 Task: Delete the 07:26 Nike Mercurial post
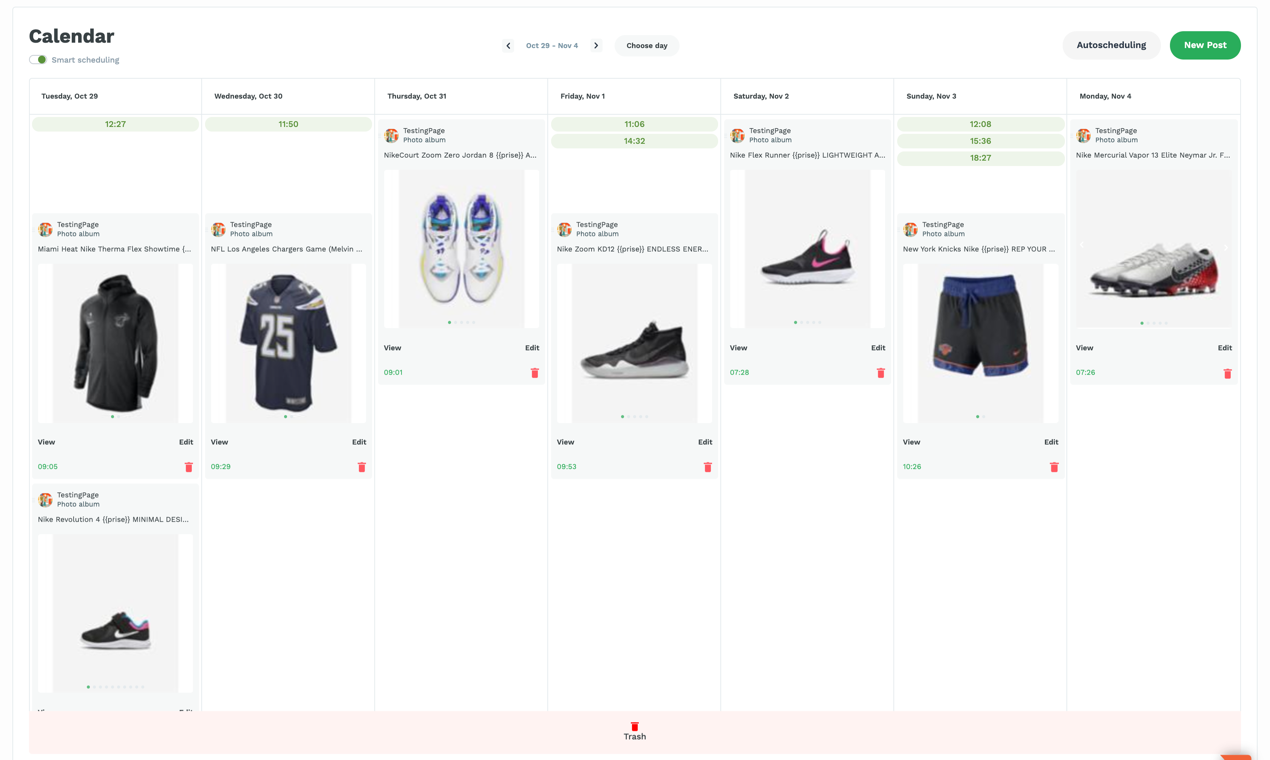(x=1227, y=373)
